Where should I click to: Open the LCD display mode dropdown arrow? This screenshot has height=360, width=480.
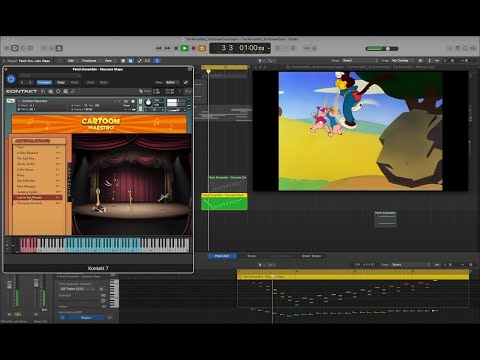pos(269,49)
